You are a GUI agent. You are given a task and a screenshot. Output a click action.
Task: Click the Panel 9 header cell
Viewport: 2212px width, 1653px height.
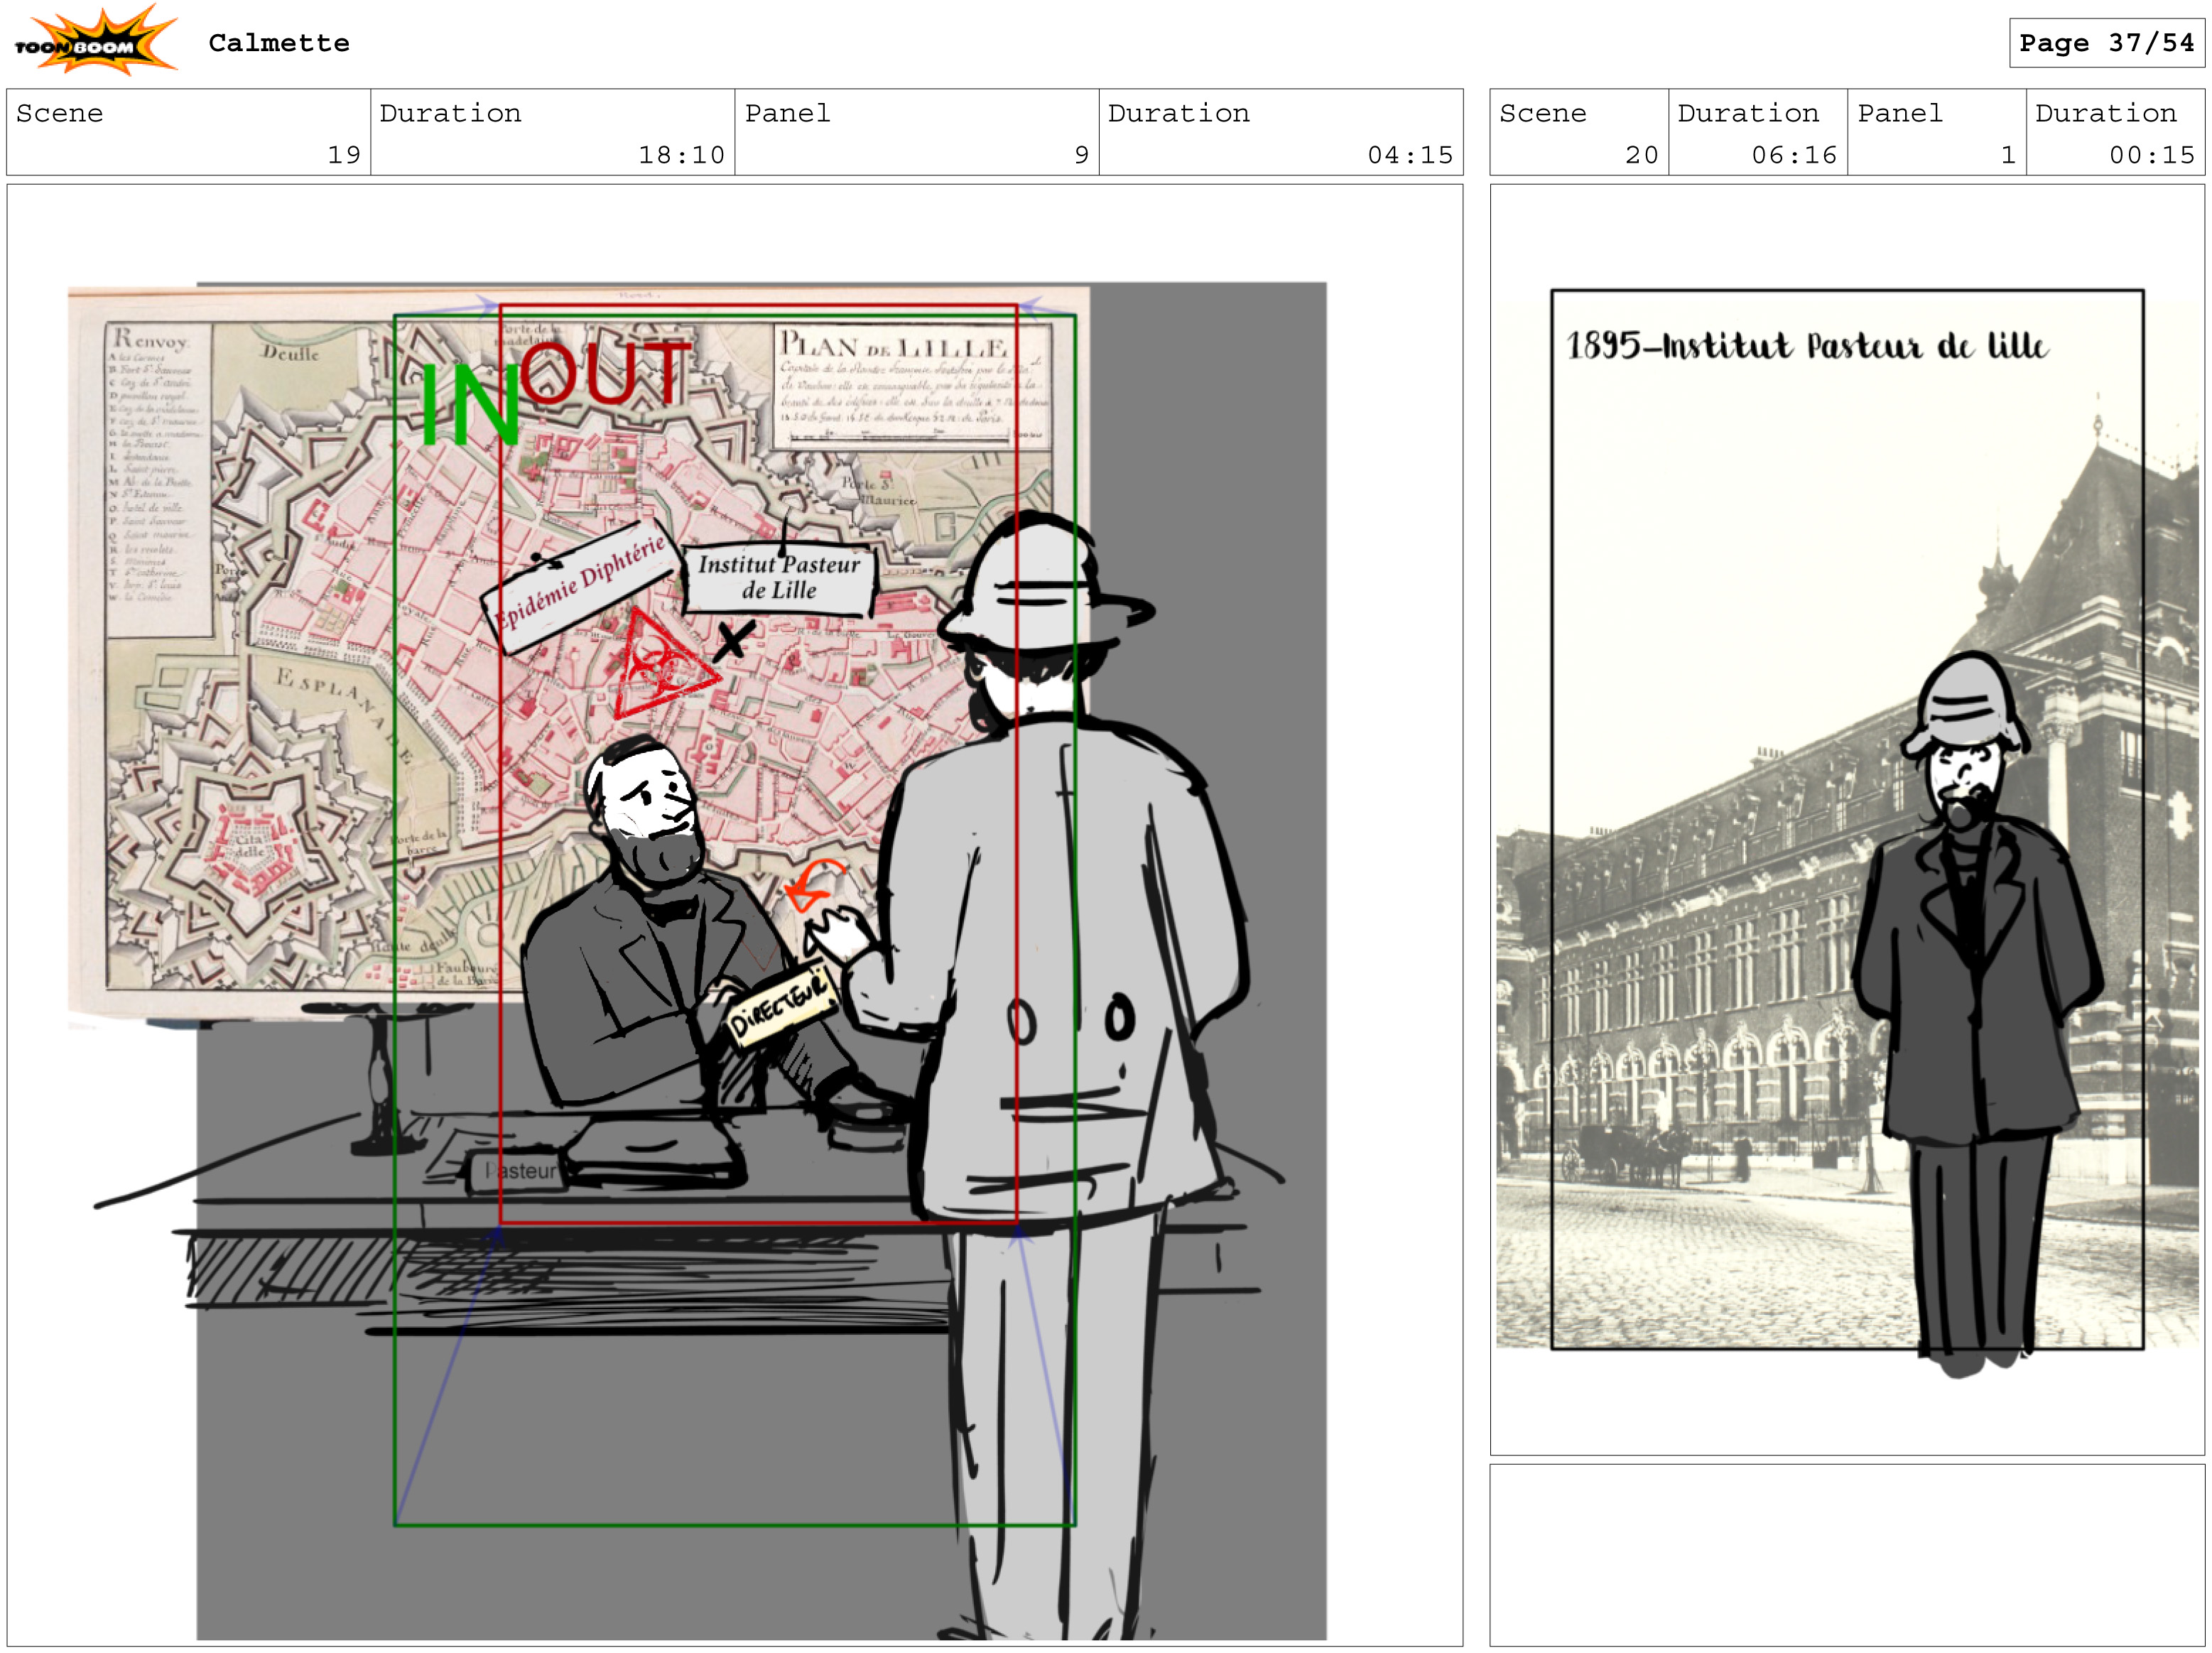(x=917, y=132)
